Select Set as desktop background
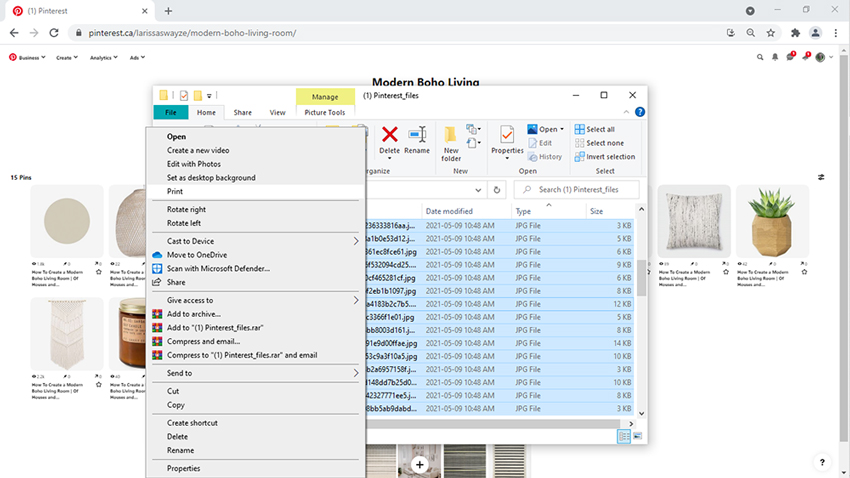 pos(255,178)
